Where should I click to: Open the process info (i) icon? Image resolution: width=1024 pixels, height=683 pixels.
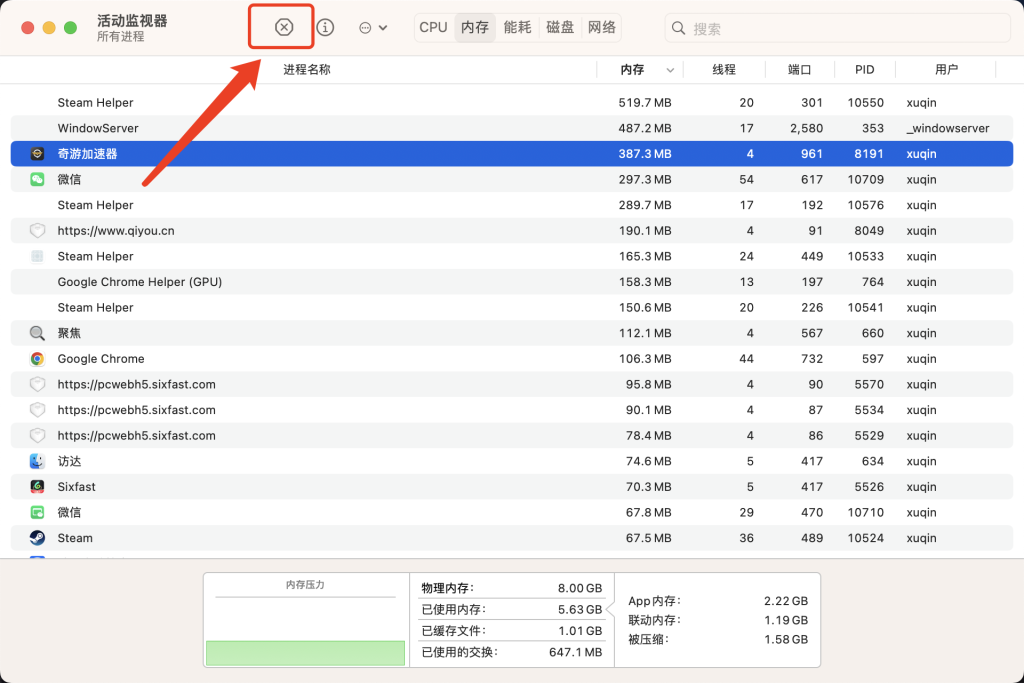click(x=325, y=27)
